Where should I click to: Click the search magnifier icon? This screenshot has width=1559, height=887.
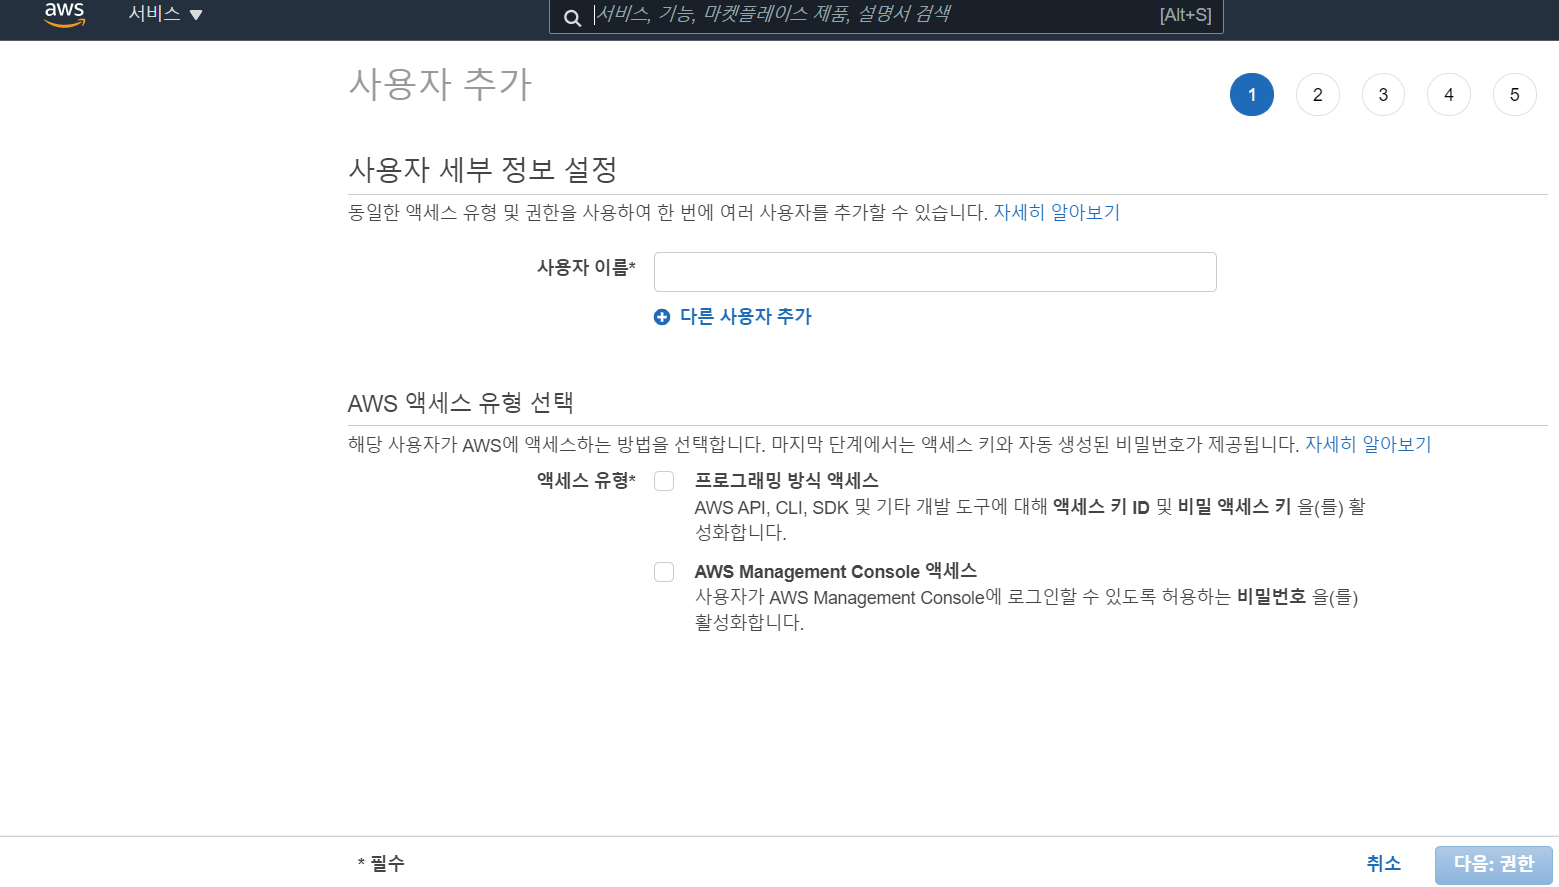pos(572,18)
